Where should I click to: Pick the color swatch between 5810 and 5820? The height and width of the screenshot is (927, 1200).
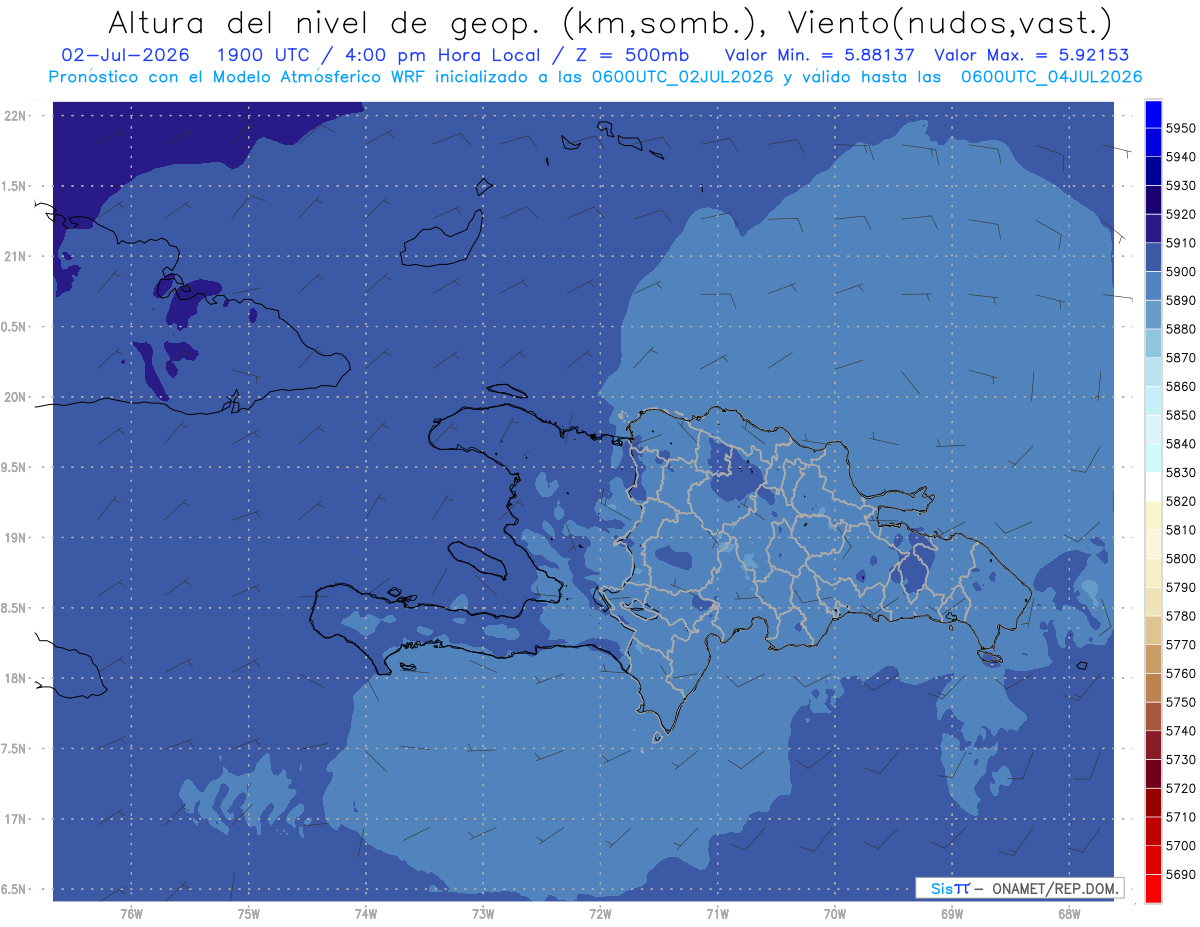point(1153,516)
